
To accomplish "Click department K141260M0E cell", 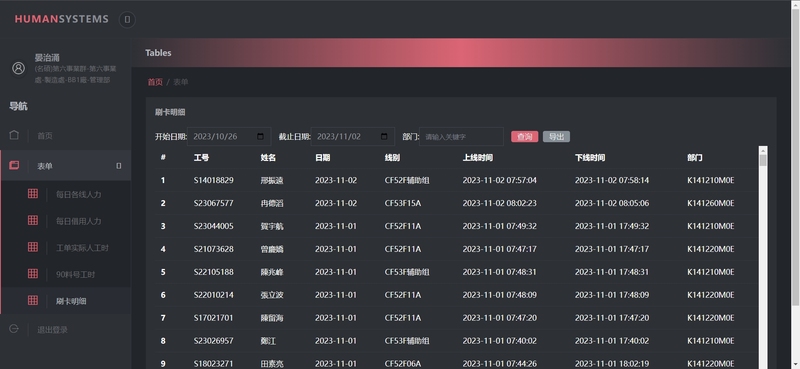I will [x=711, y=203].
